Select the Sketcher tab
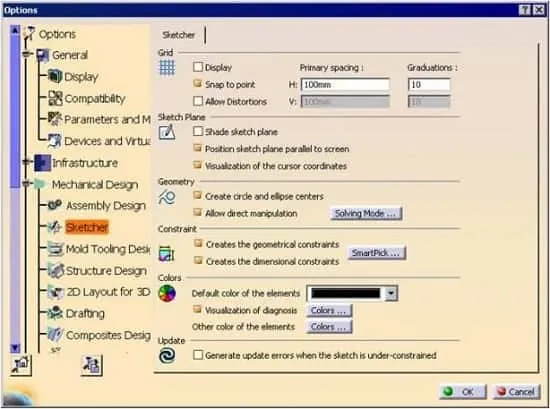Viewport: 550px width, 409px height. coord(179,35)
